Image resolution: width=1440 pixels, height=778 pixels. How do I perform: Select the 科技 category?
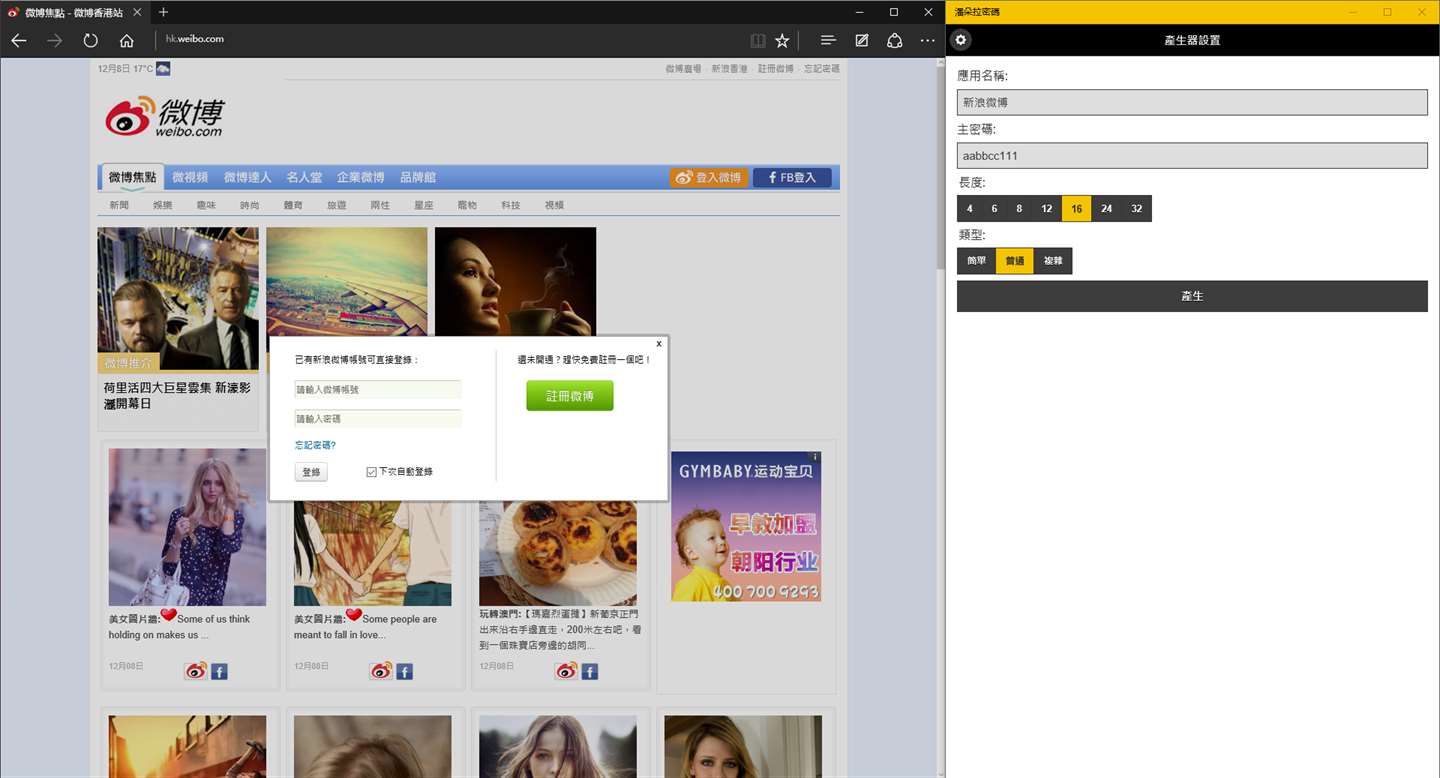tap(511, 205)
